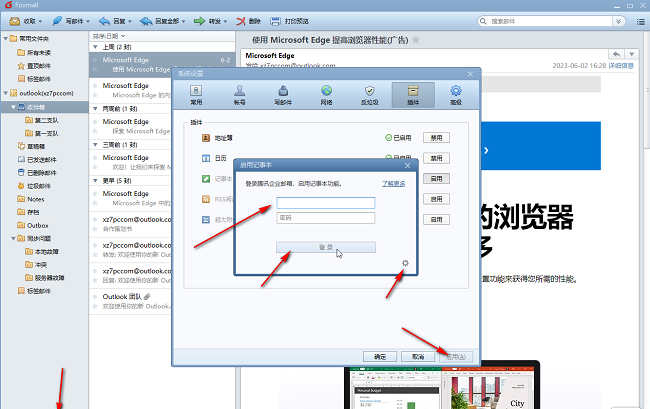Click the 了解更多 learn more link
The height and width of the screenshot is (409, 650).
tap(394, 184)
